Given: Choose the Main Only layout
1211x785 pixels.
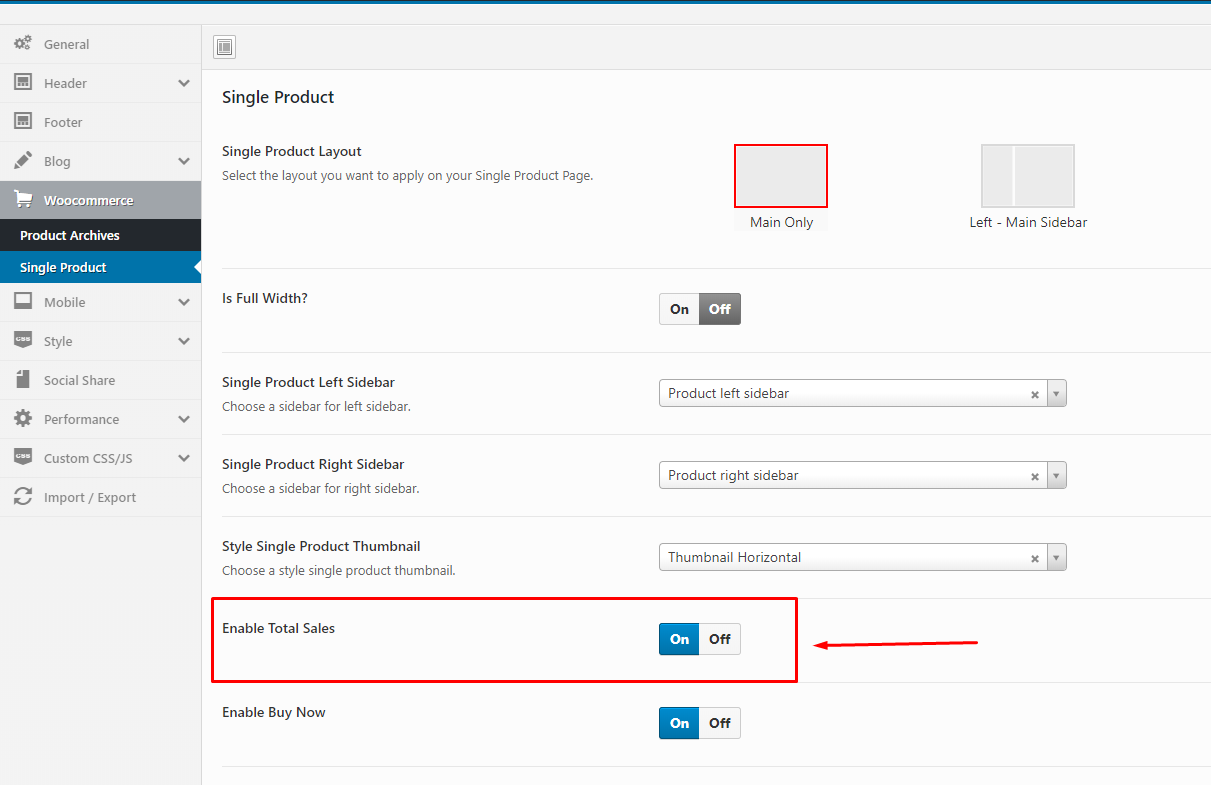Looking at the screenshot, I should [x=781, y=176].
